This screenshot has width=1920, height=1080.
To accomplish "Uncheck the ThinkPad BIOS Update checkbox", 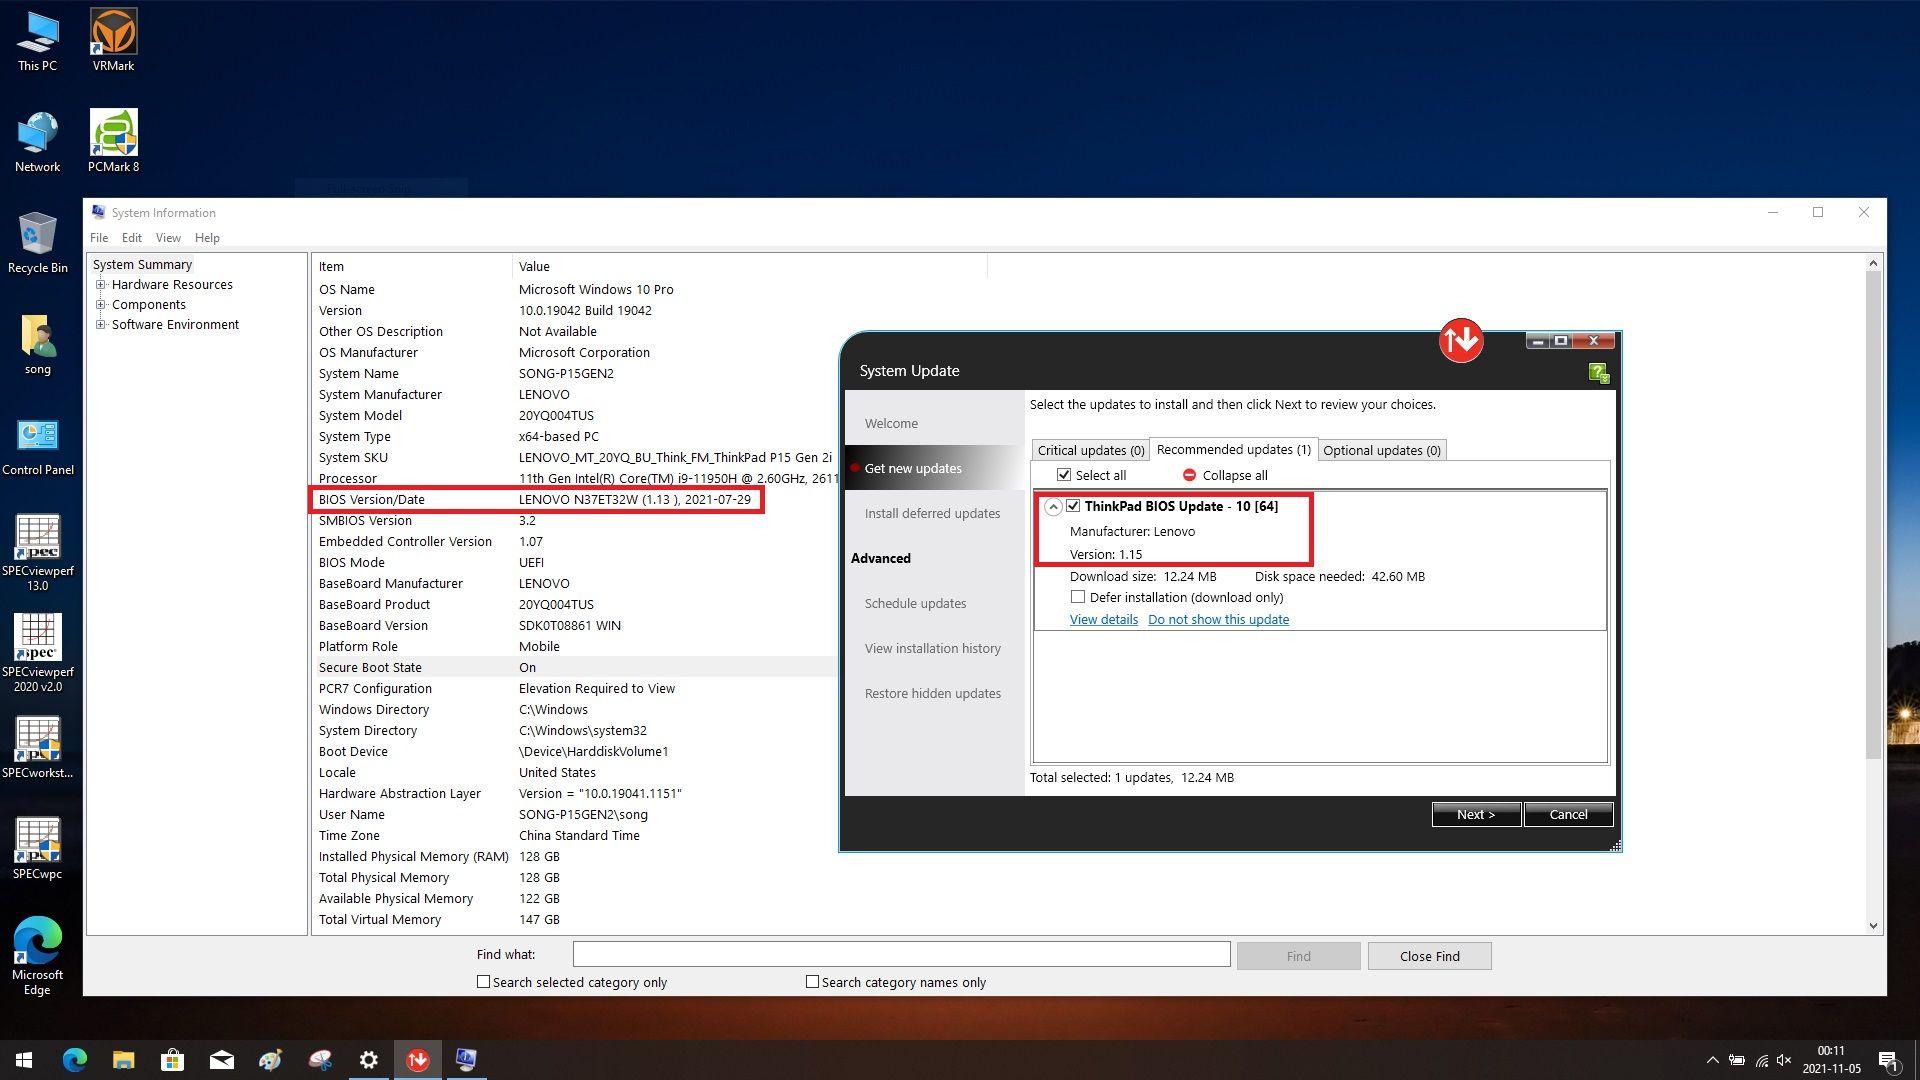I will click(x=1074, y=506).
